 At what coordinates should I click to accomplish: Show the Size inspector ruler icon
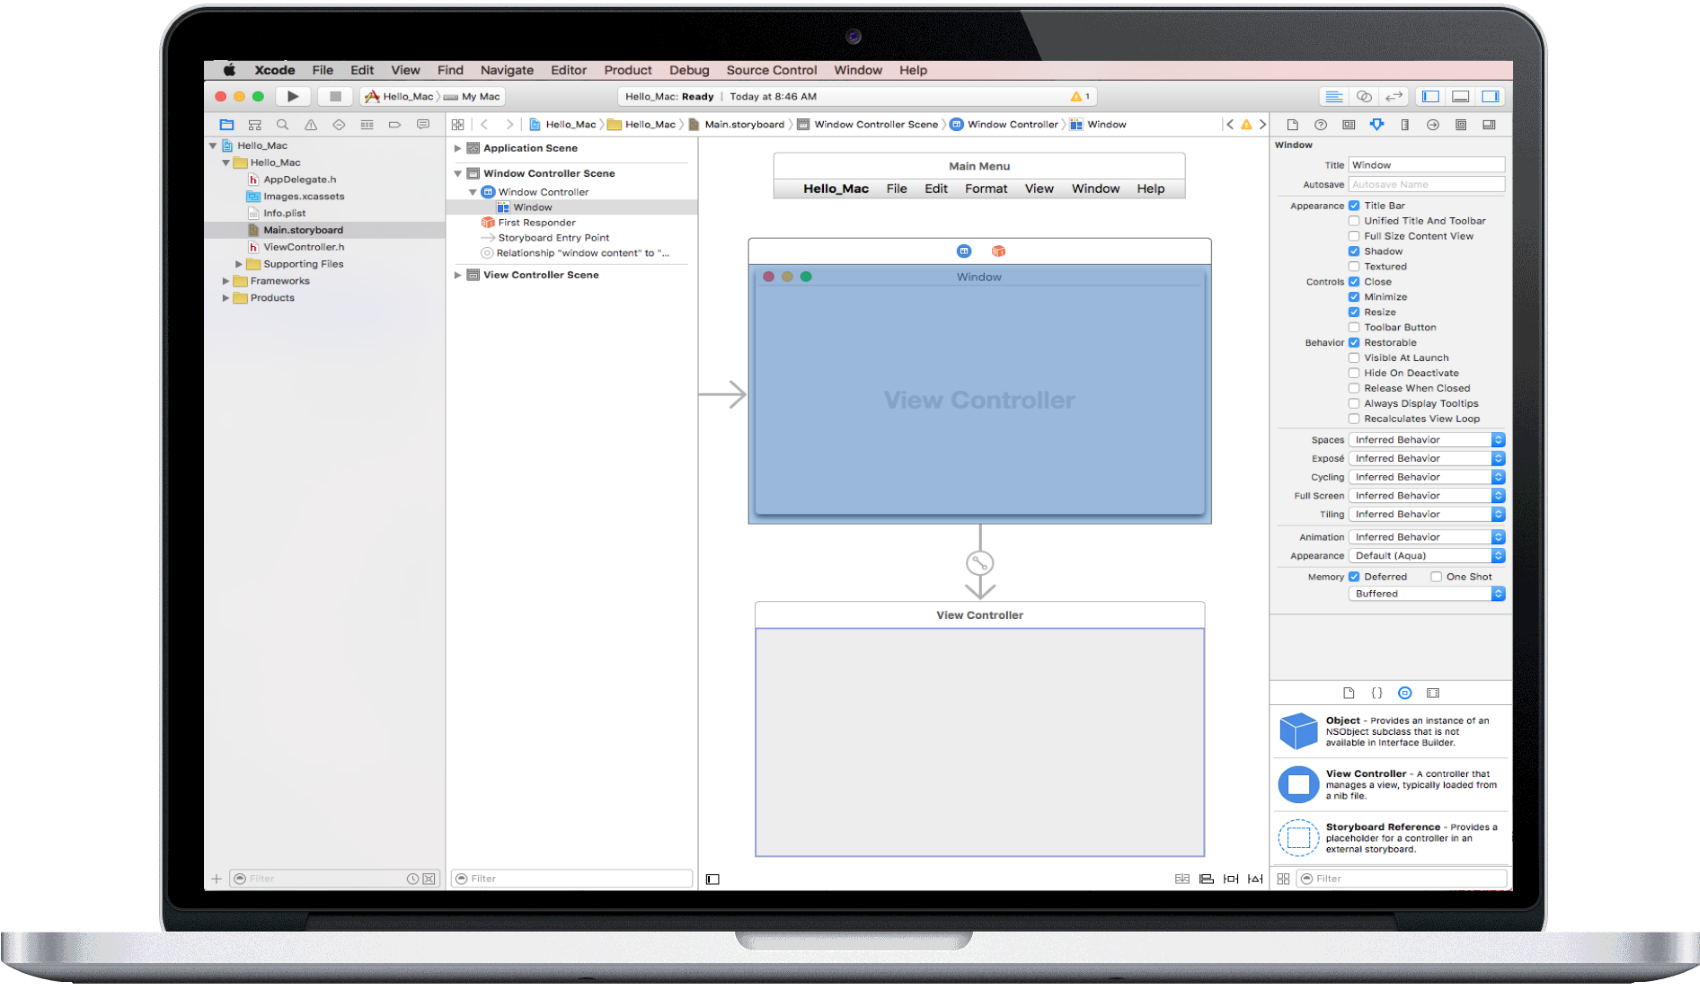(1405, 125)
